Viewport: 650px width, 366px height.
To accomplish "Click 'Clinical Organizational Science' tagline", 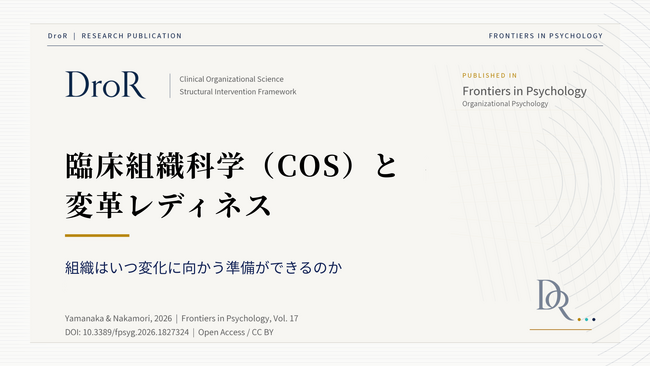I will click(231, 79).
